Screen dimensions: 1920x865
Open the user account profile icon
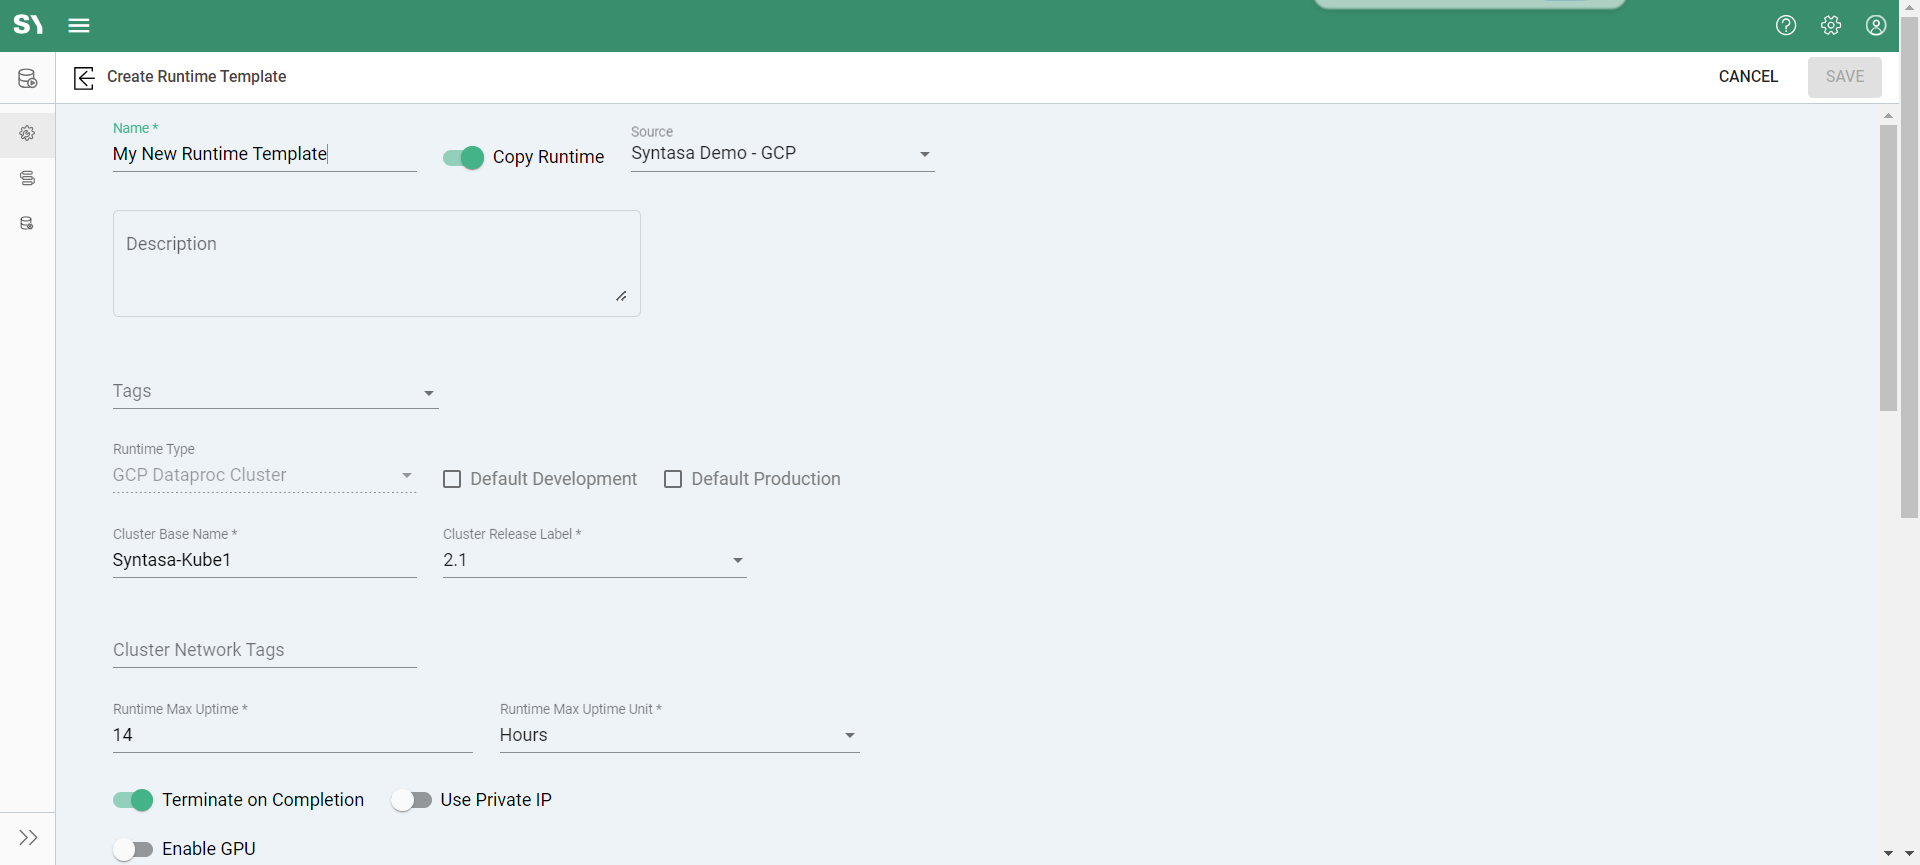(x=1876, y=26)
